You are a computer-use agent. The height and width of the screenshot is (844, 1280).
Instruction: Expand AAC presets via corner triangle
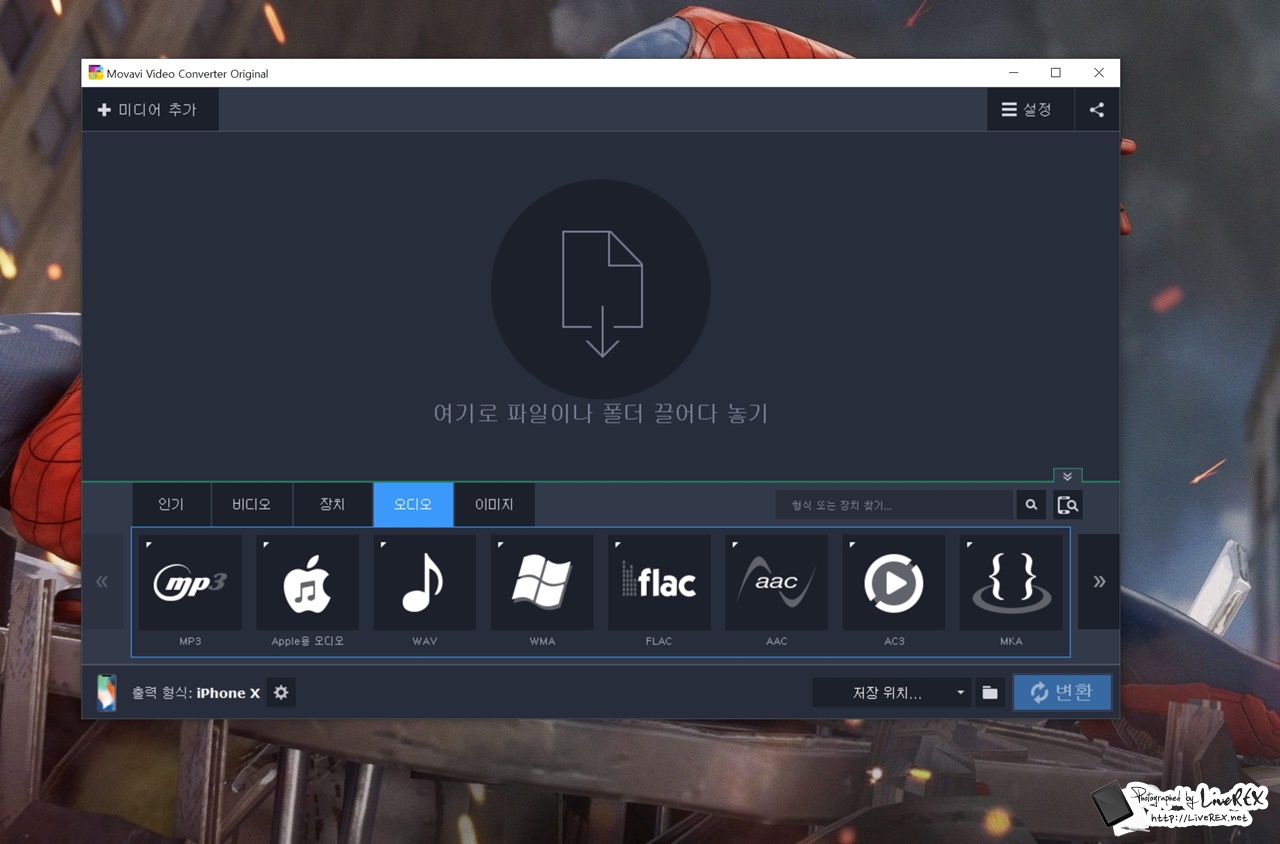coord(735,545)
